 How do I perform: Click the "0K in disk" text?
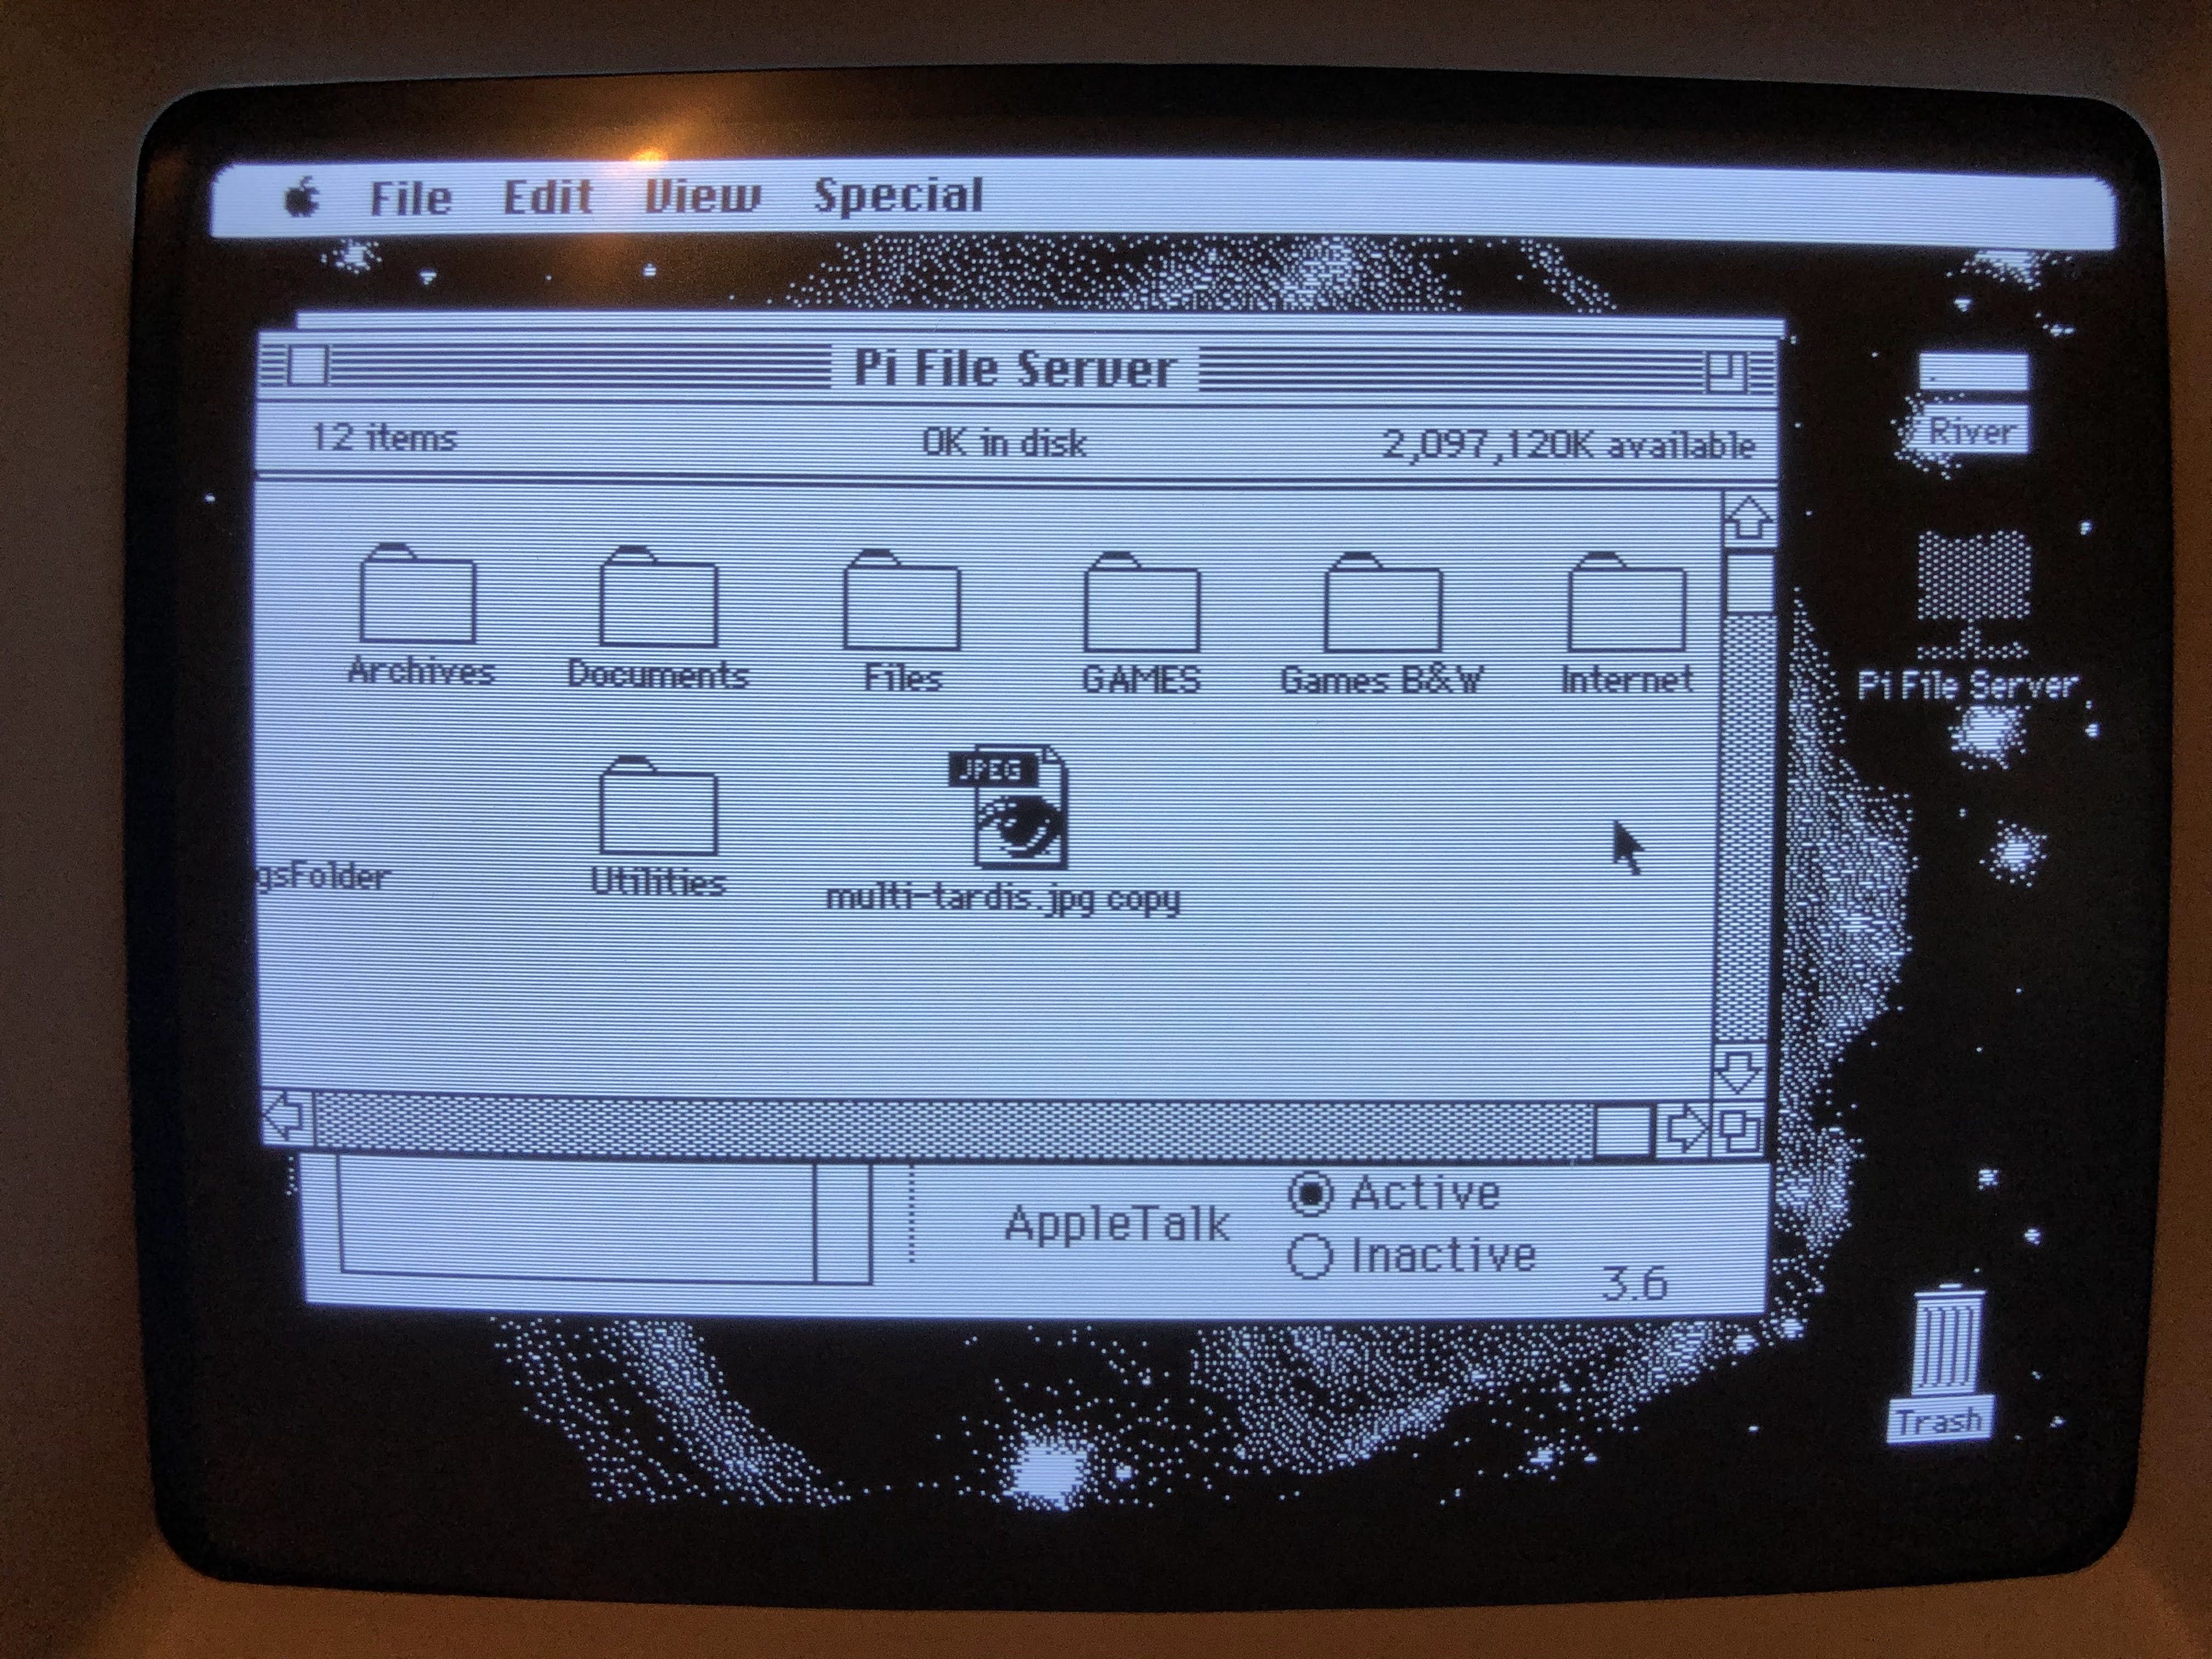1004,442
